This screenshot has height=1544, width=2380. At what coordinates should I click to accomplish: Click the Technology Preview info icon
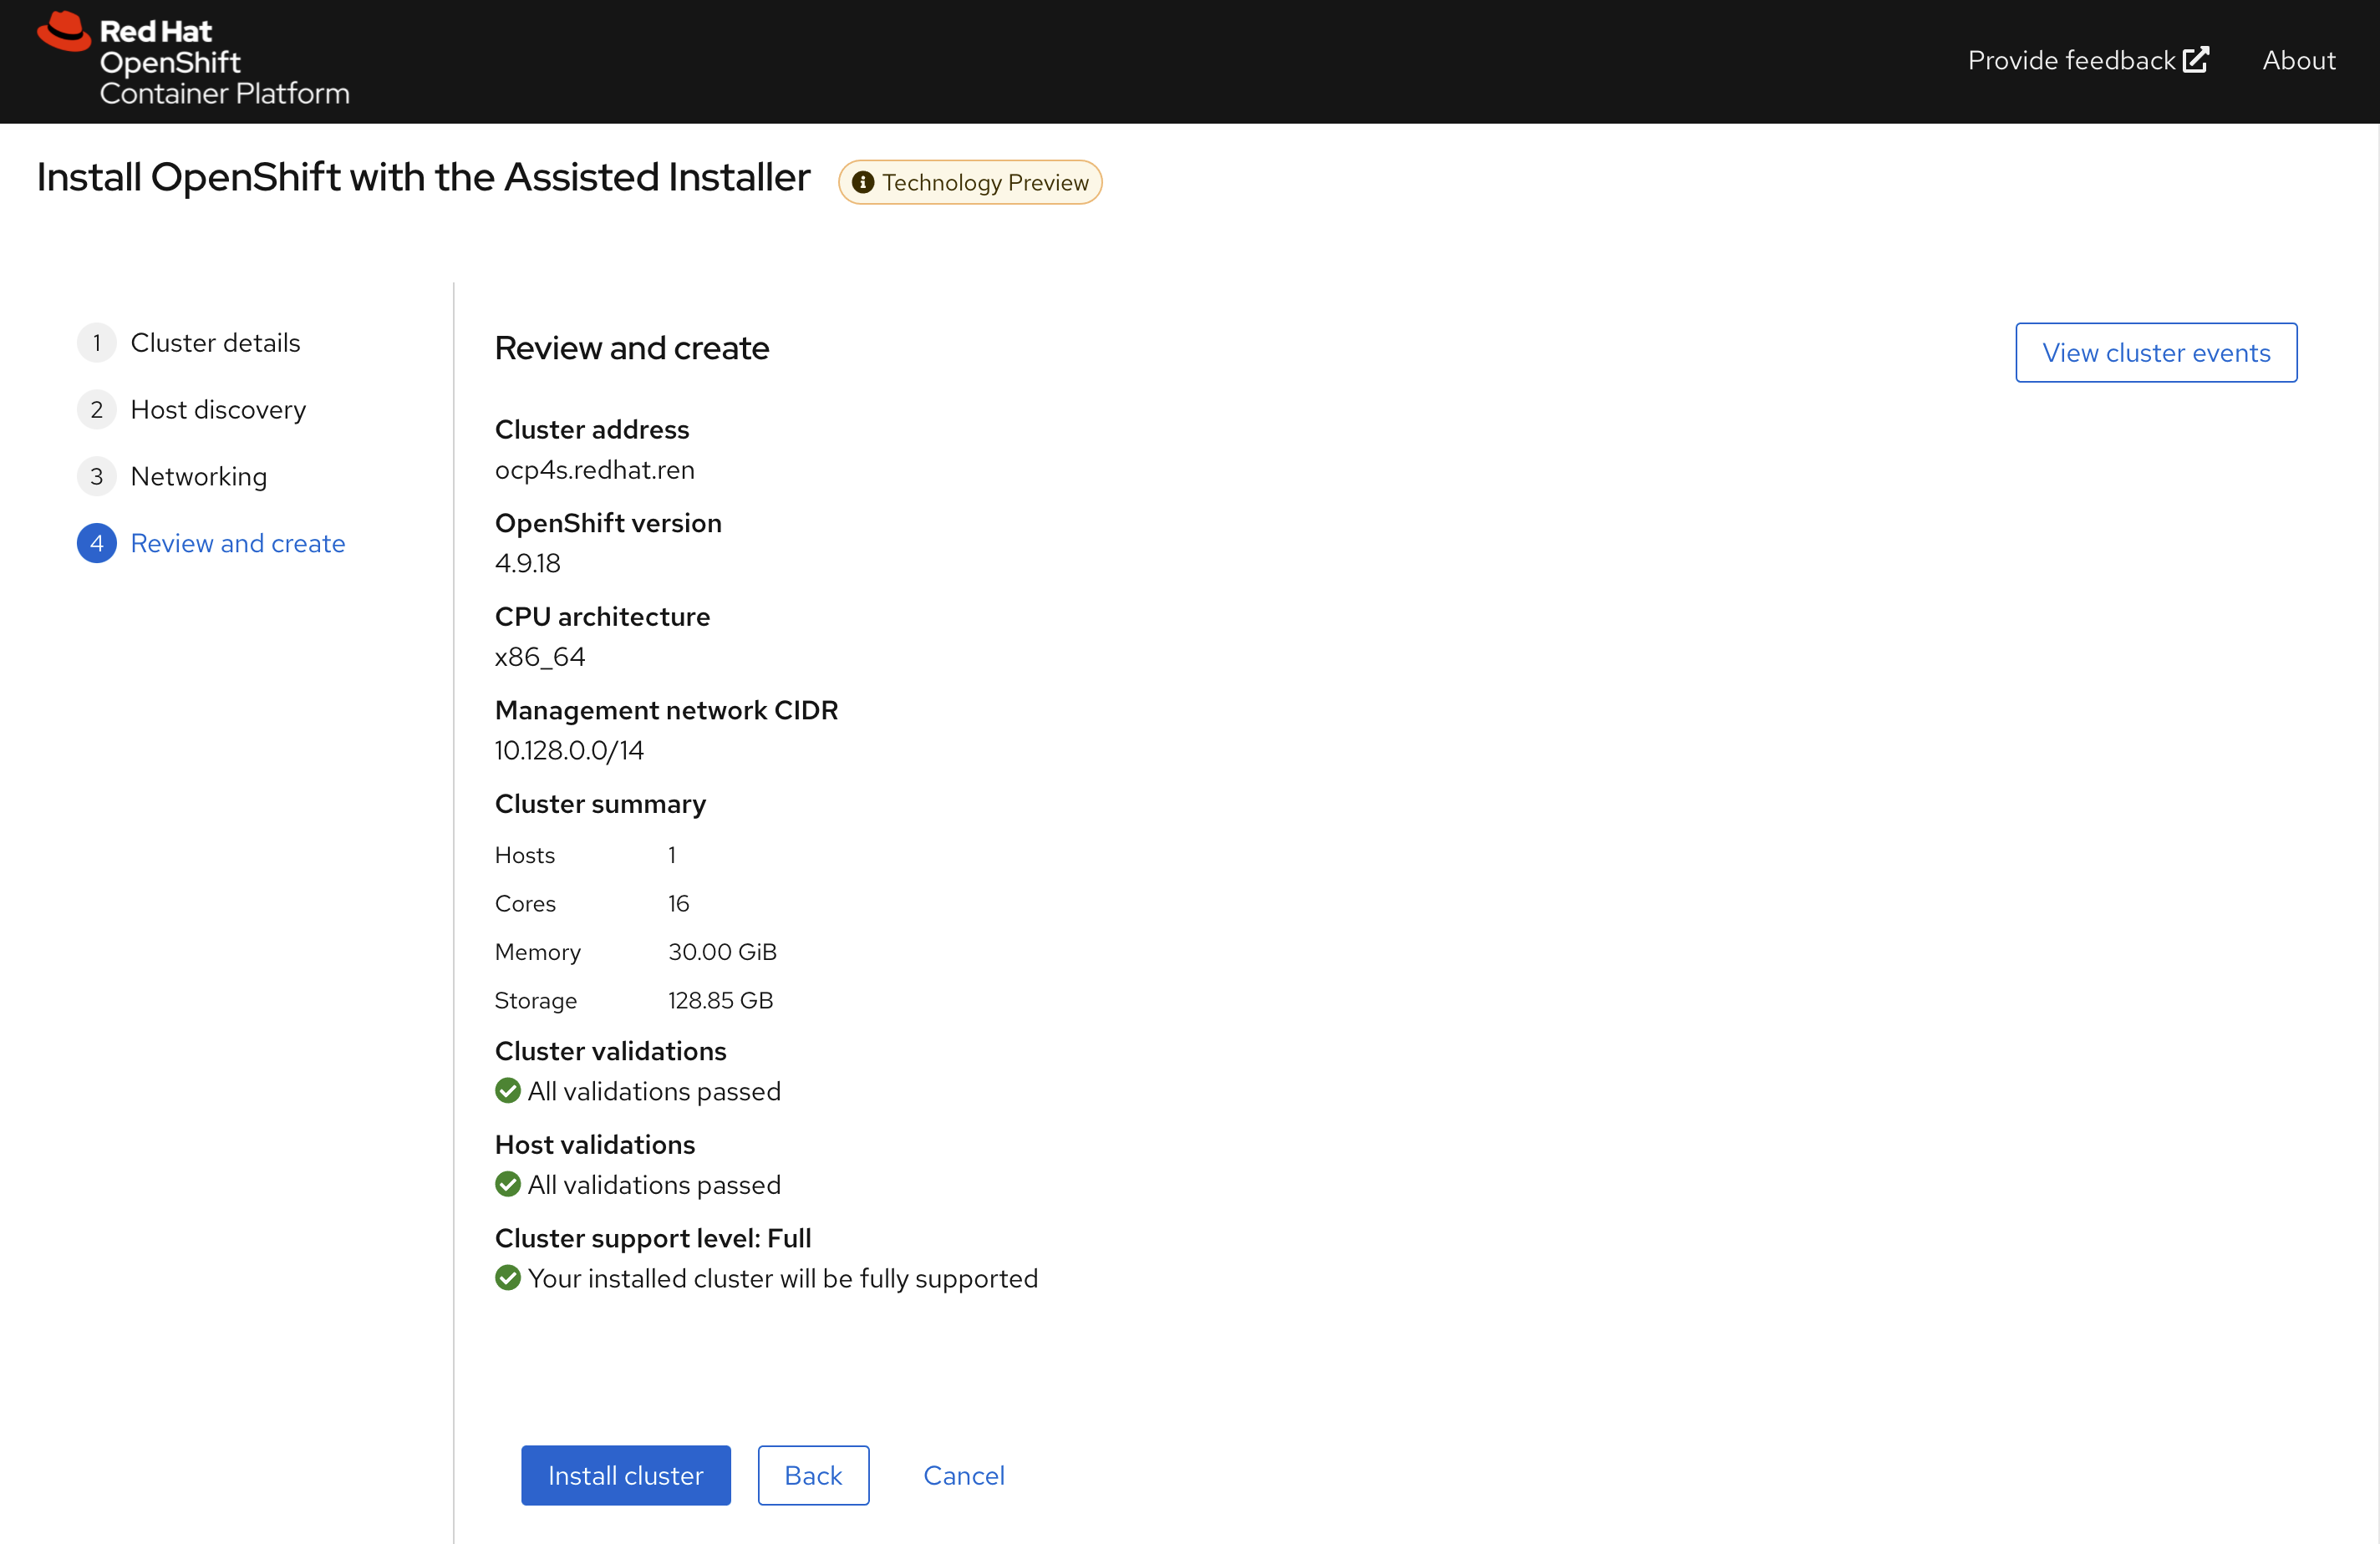click(x=862, y=183)
